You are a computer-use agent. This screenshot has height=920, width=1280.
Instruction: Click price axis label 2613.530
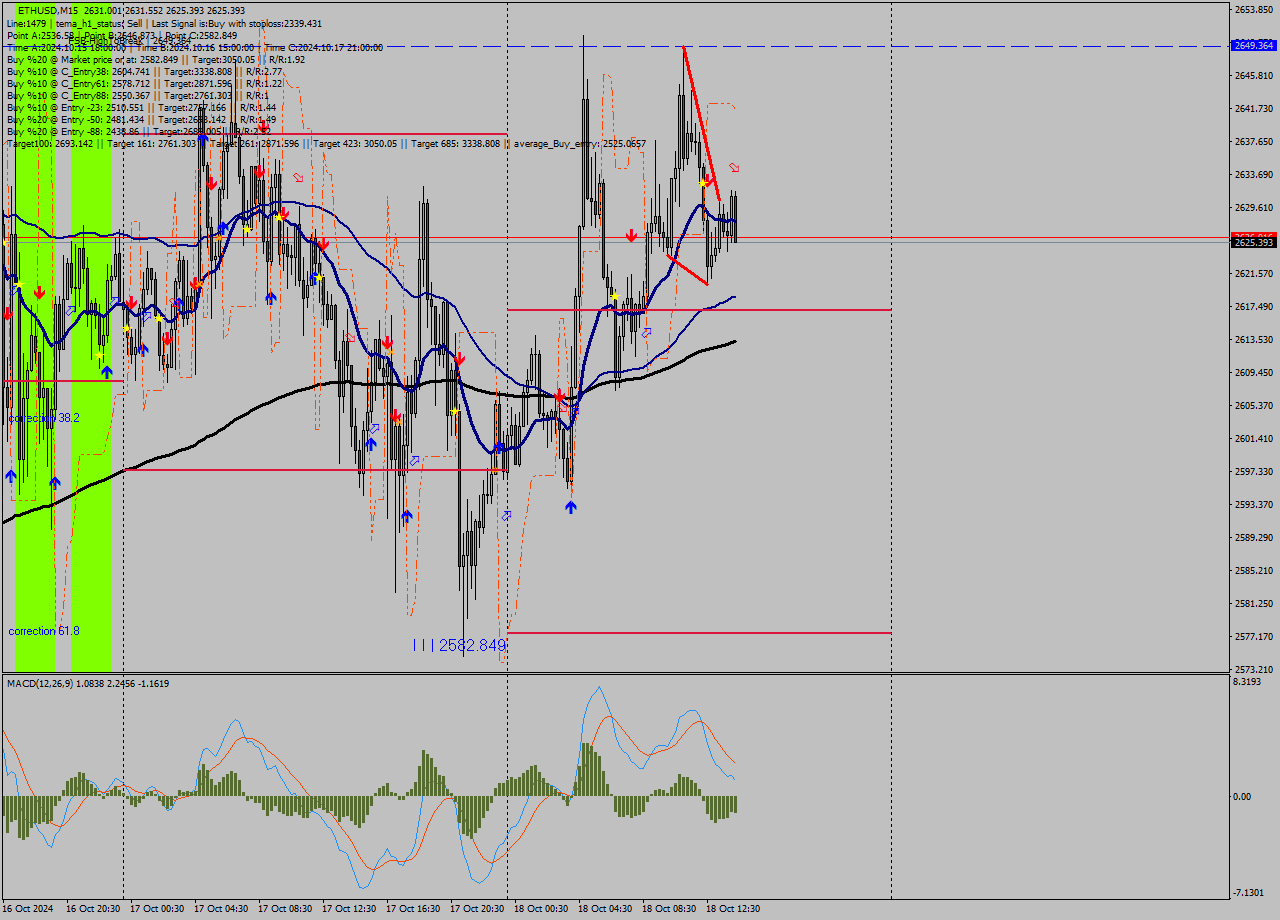[1253, 340]
